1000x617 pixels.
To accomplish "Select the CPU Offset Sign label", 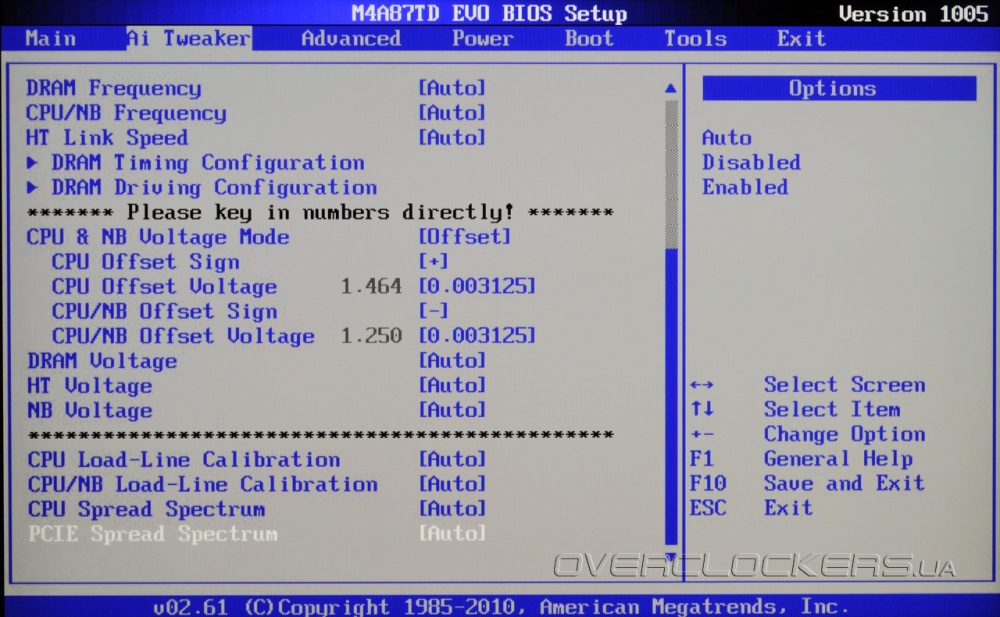I will (x=145, y=262).
